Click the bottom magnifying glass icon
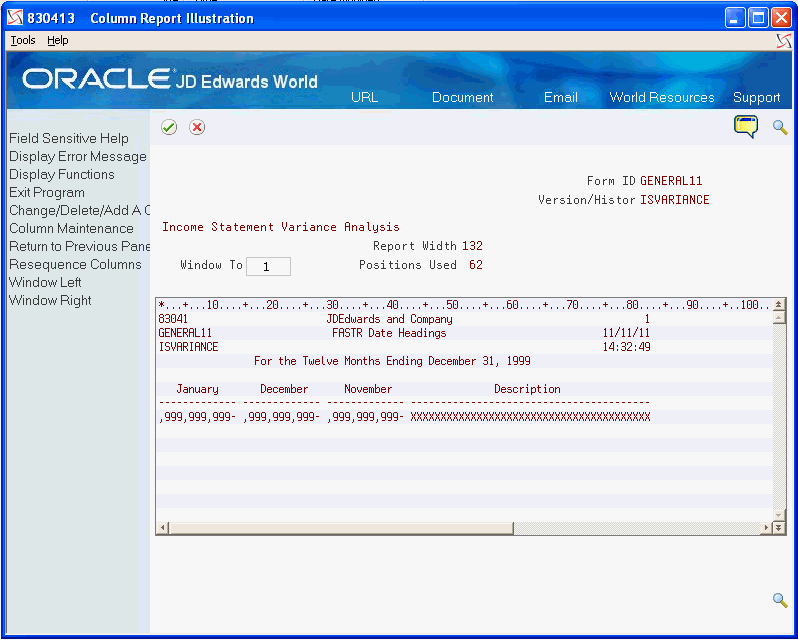 [780, 600]
